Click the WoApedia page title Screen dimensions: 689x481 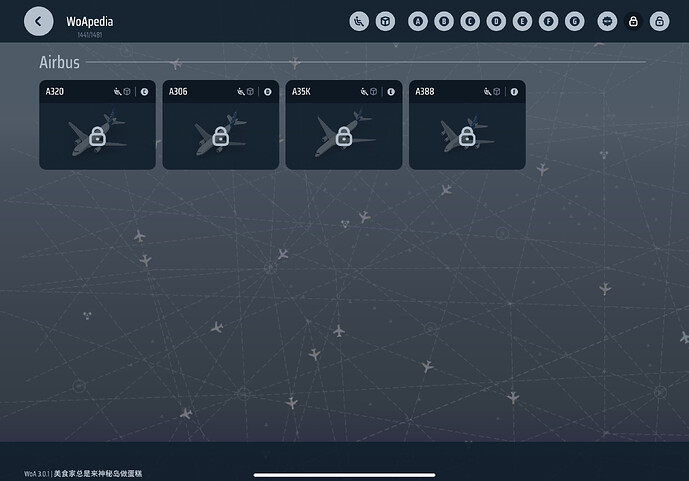point(90,21)
